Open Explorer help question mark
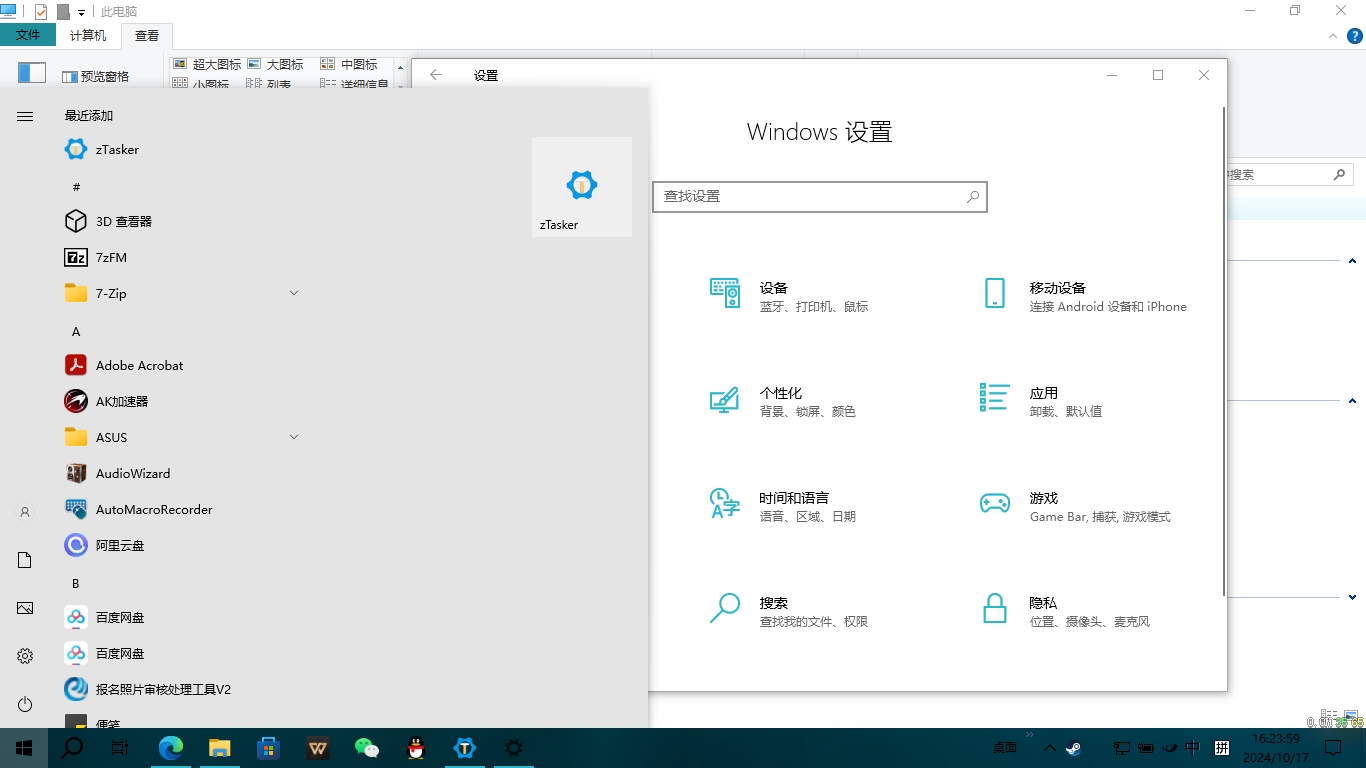1366x768 pixels. pyautogui.click(x=1355, y=35)
